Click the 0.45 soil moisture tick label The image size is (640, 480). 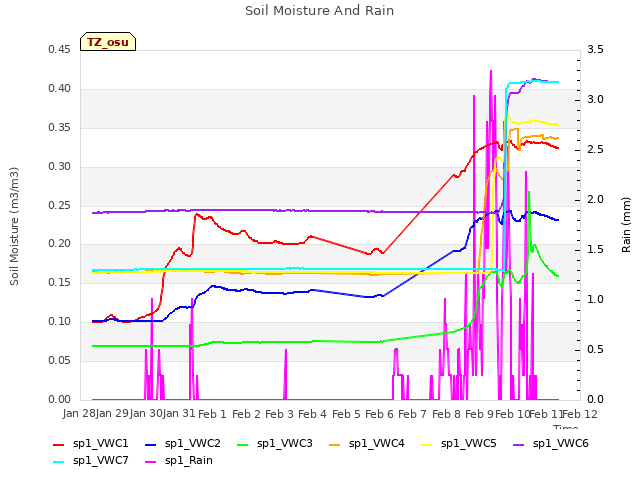(59, 49)
